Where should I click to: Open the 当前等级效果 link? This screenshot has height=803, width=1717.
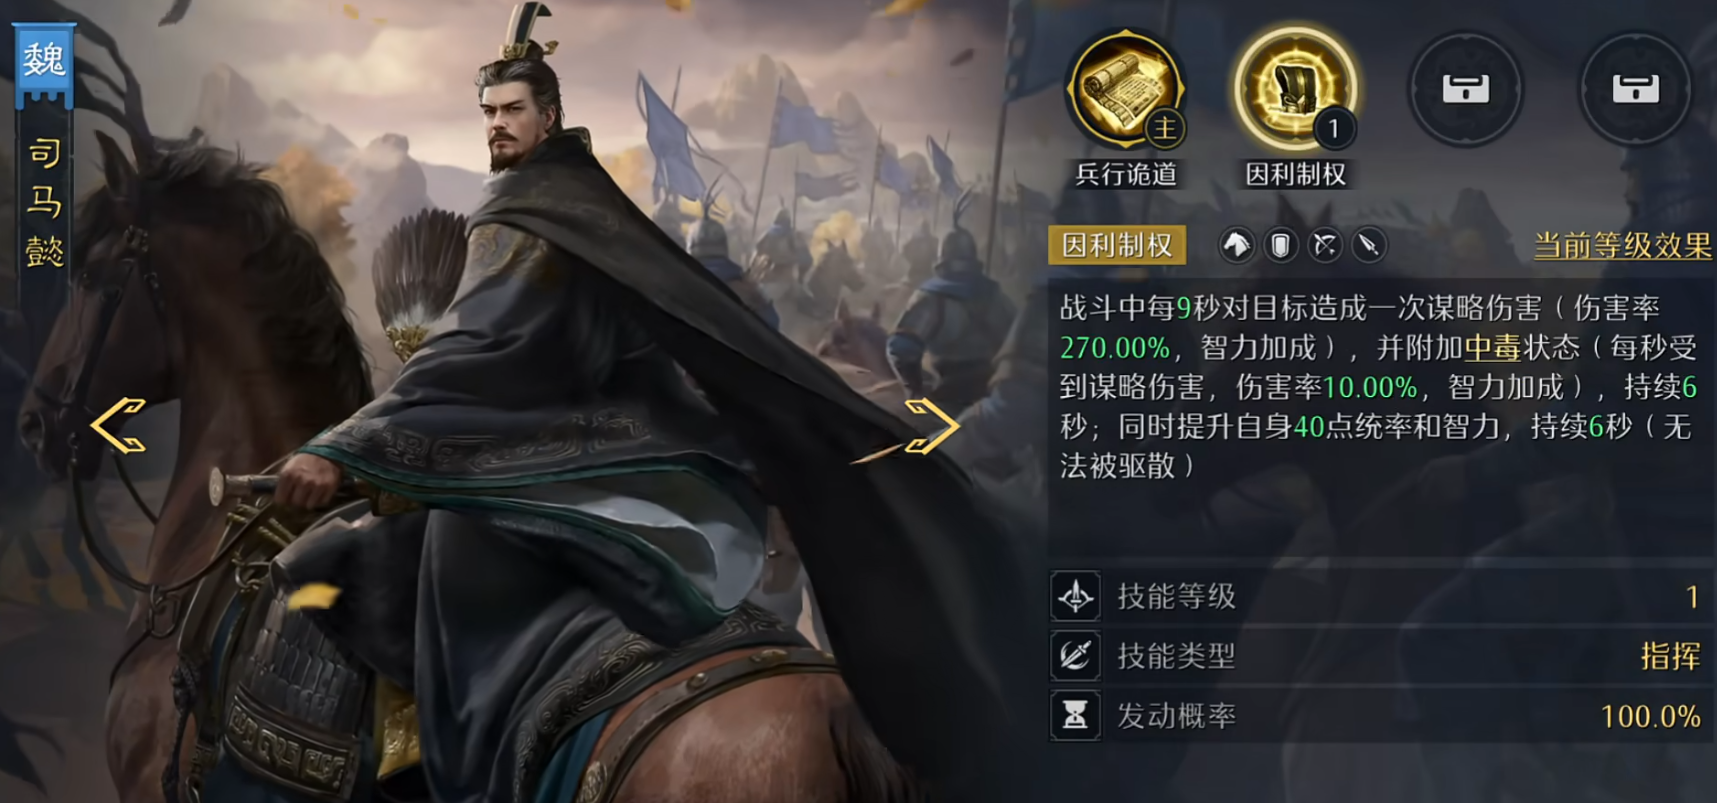tap(1622, 246)
